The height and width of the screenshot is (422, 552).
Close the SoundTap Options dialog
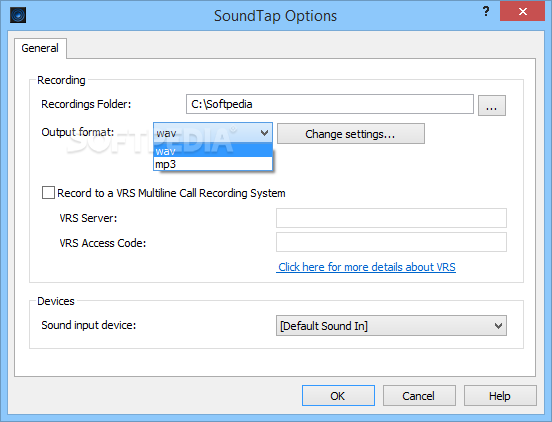tap(522, 11)
